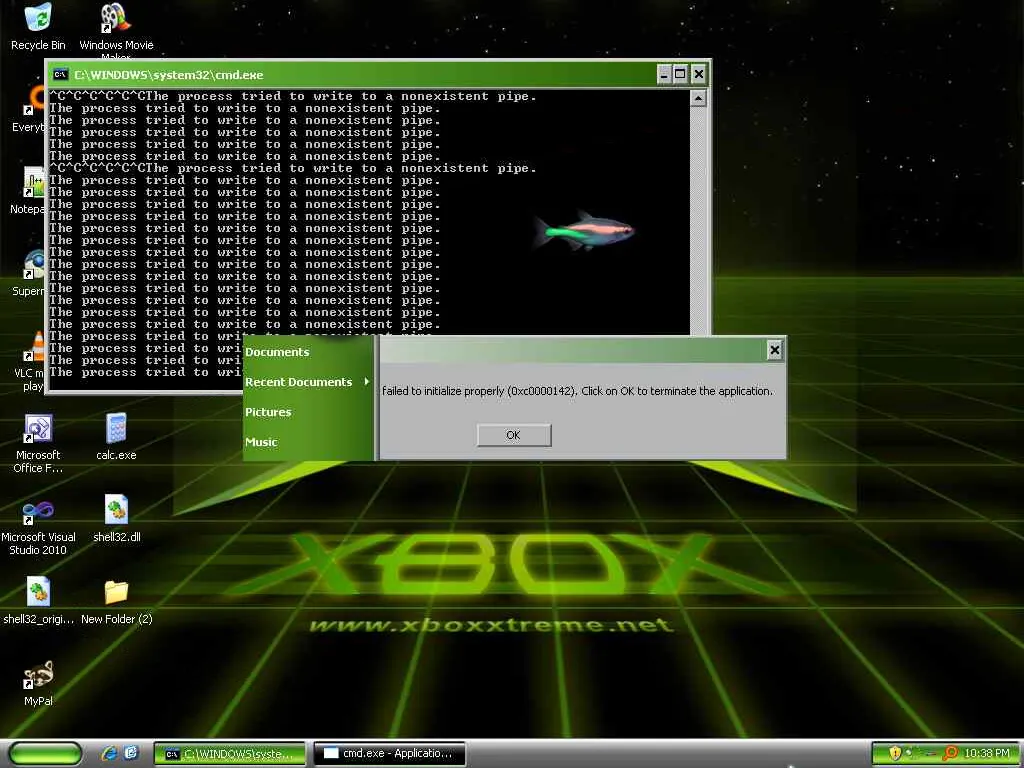Viewport: 1024px width, 768px height.
Task: Click the cmd.exe window title bar text
Action: click(168, 75)
